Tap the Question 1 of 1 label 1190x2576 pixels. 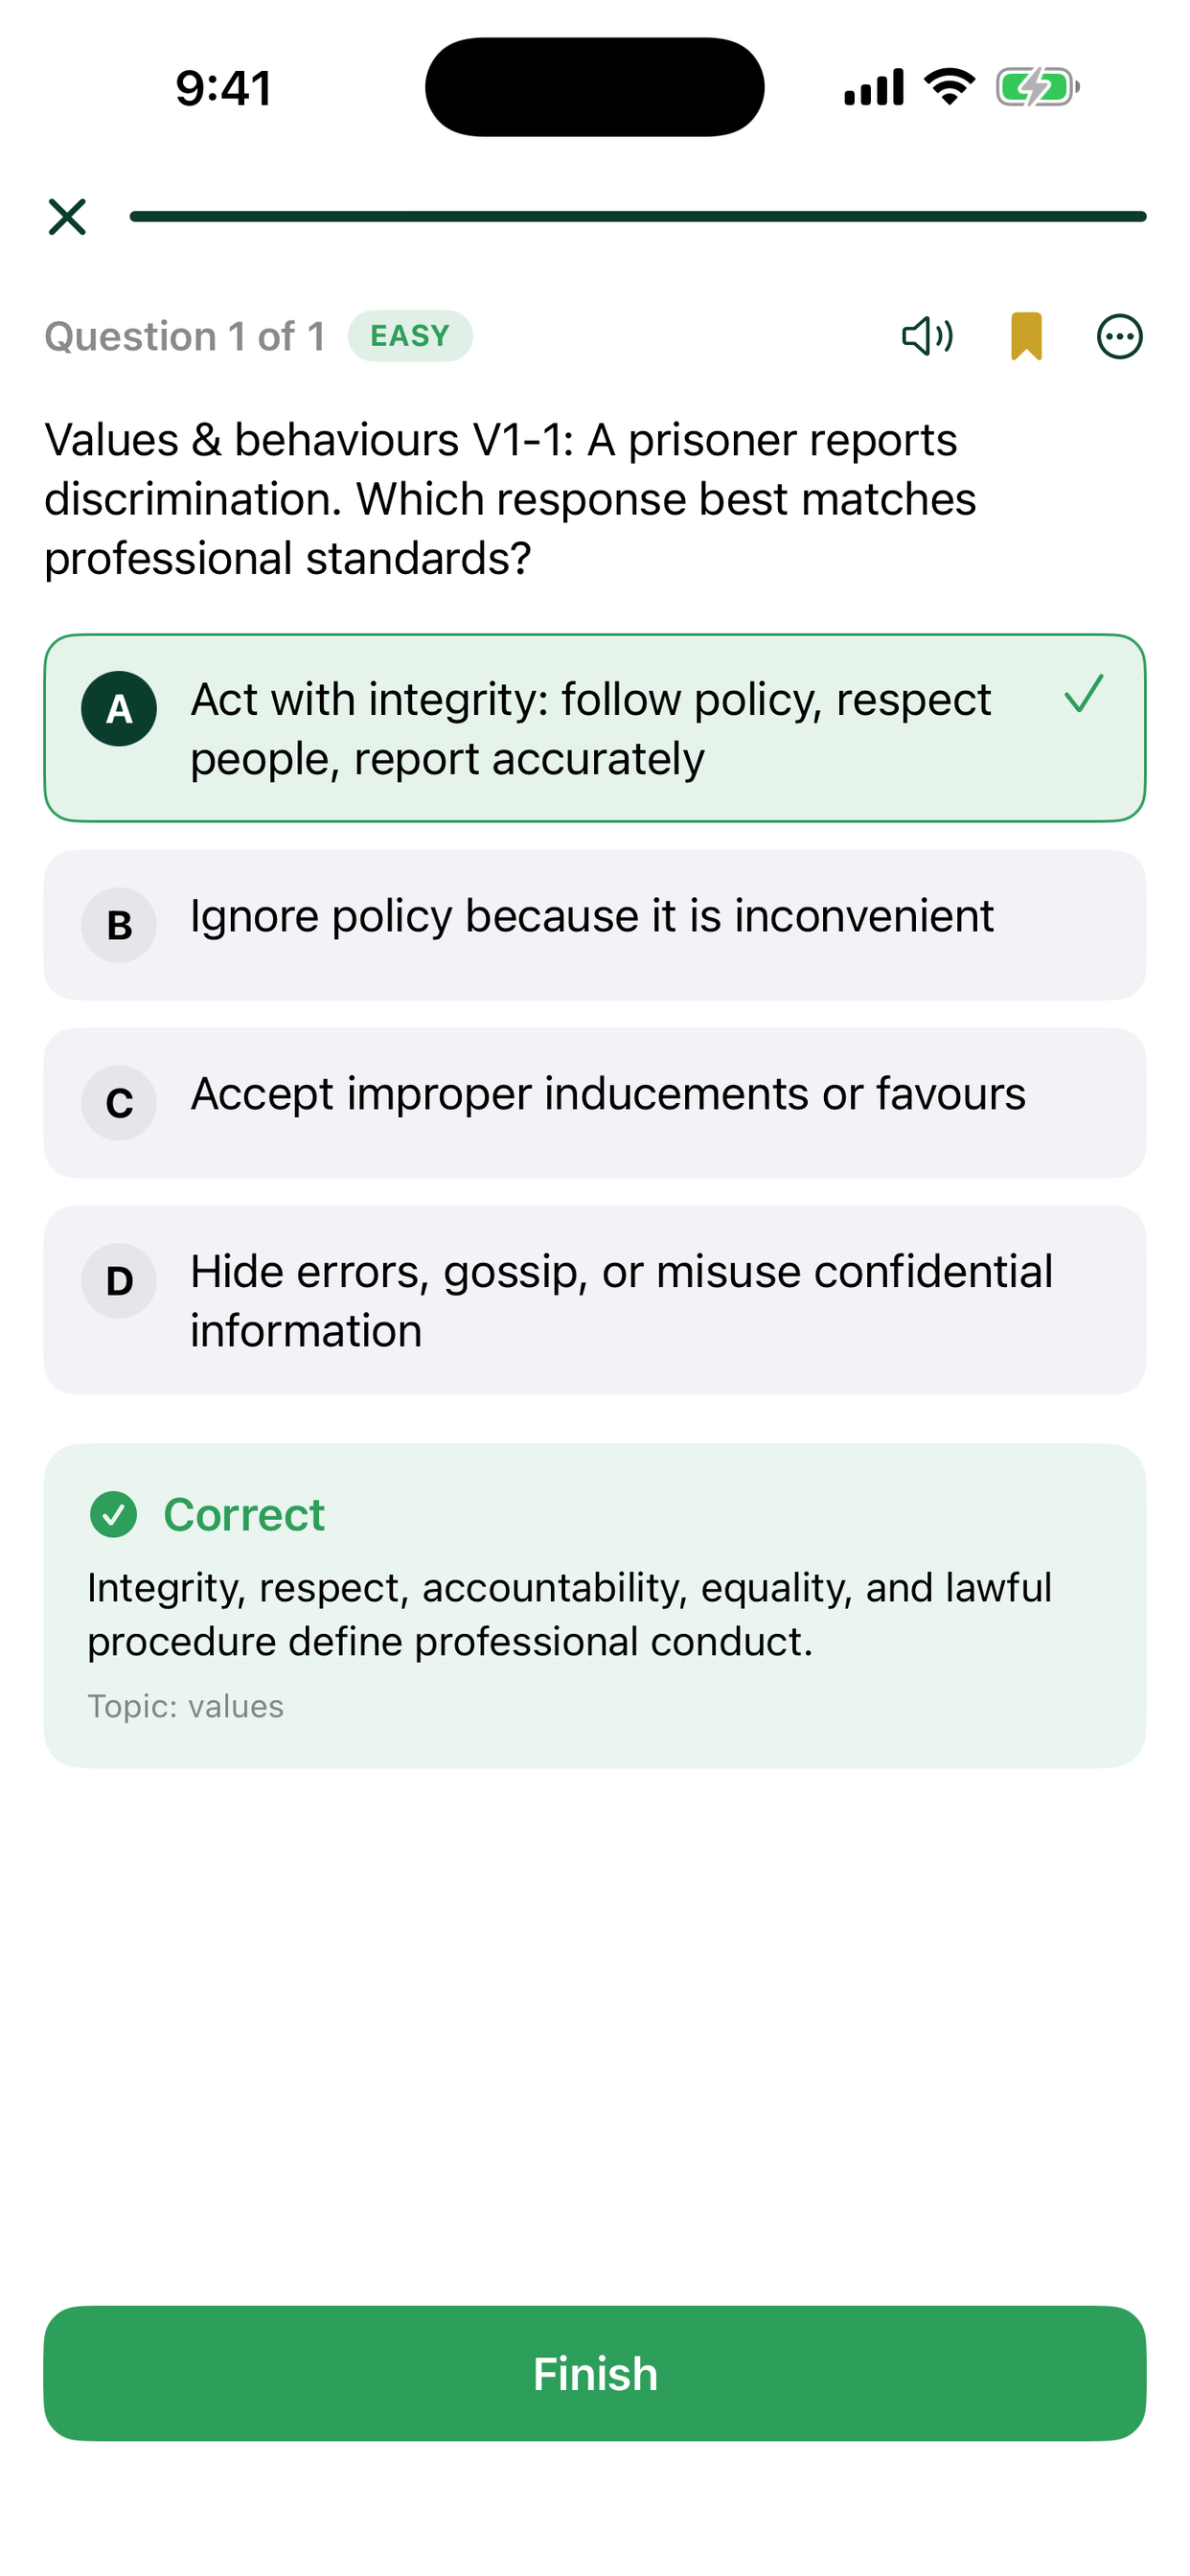pos(185,336)
